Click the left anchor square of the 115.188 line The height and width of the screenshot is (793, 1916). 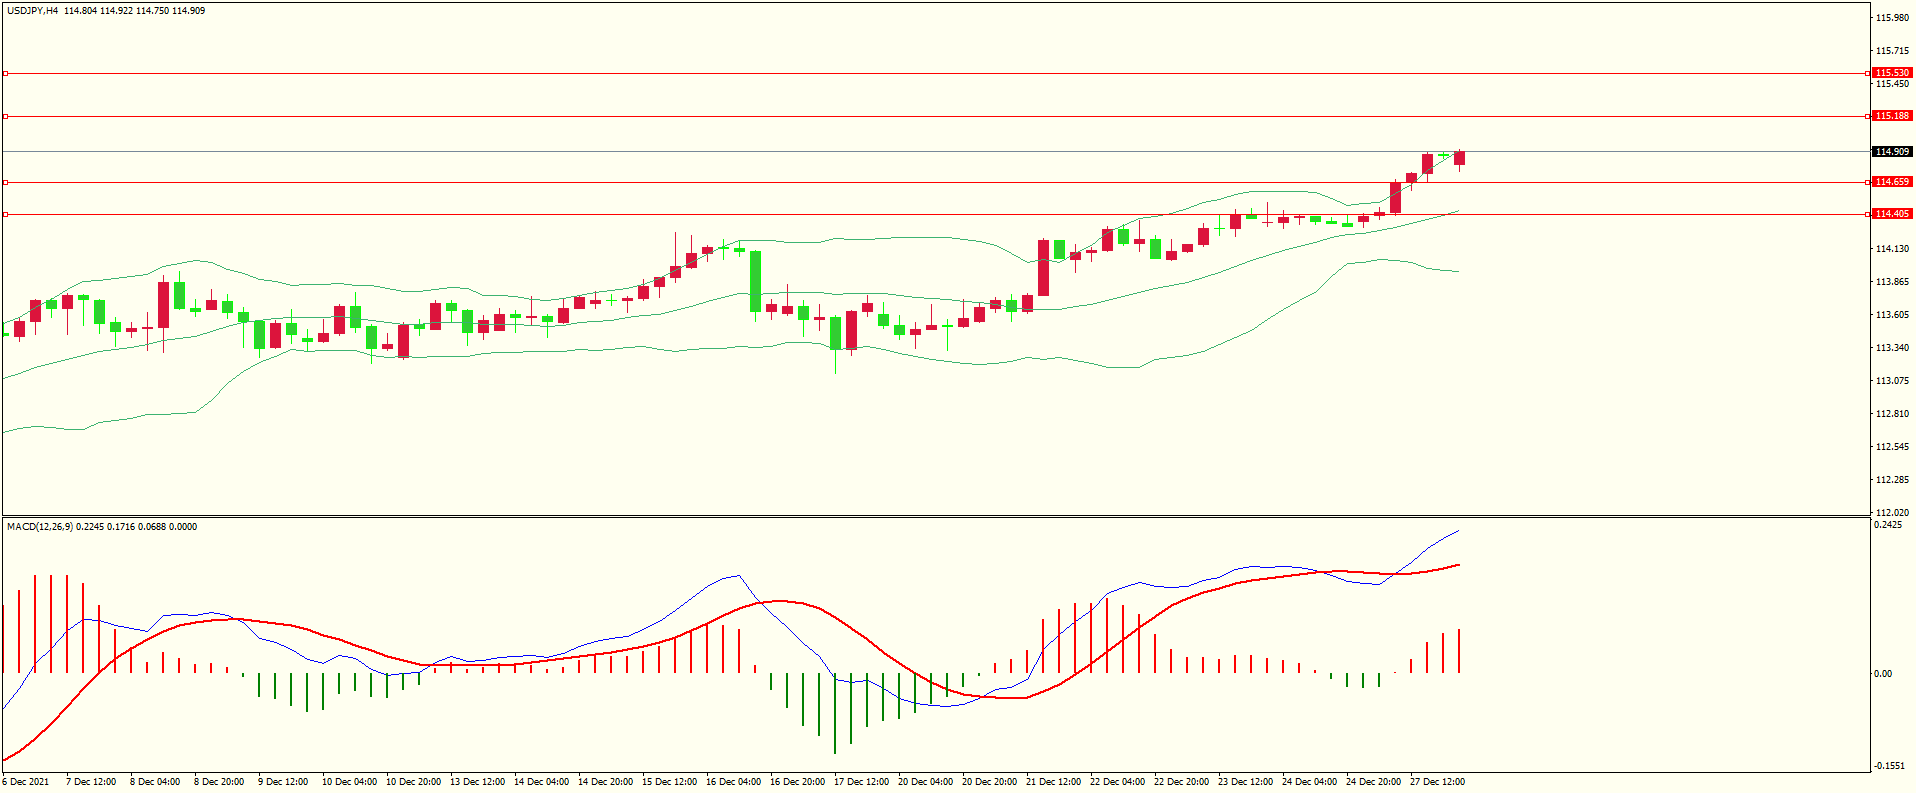[x=5, y=117]
